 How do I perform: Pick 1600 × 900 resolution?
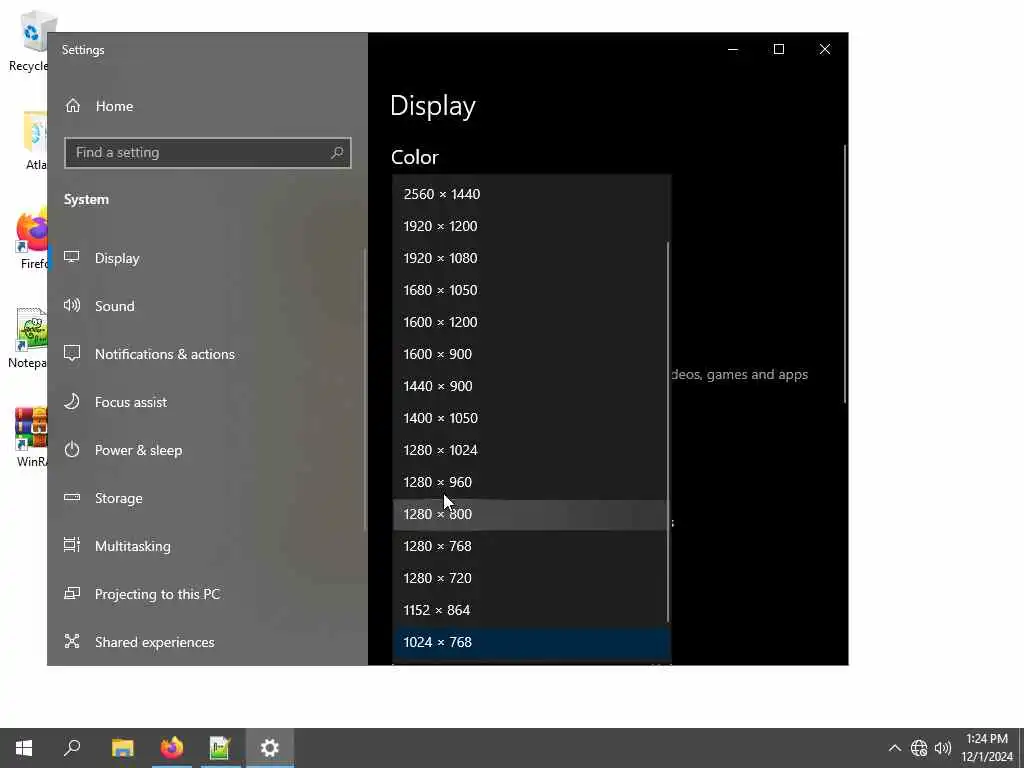532,354
